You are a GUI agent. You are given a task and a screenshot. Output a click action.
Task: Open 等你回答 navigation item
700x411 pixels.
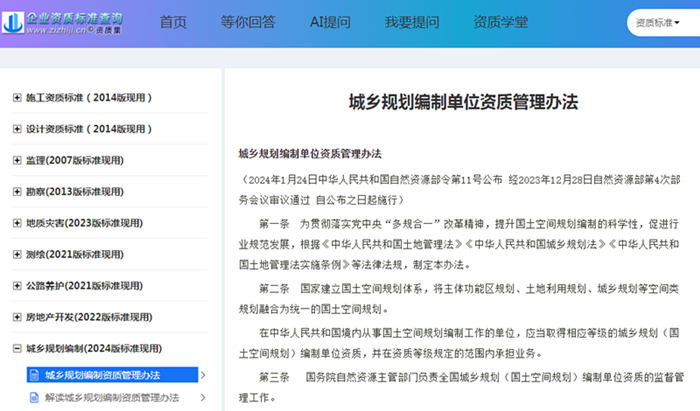[247, 22]
